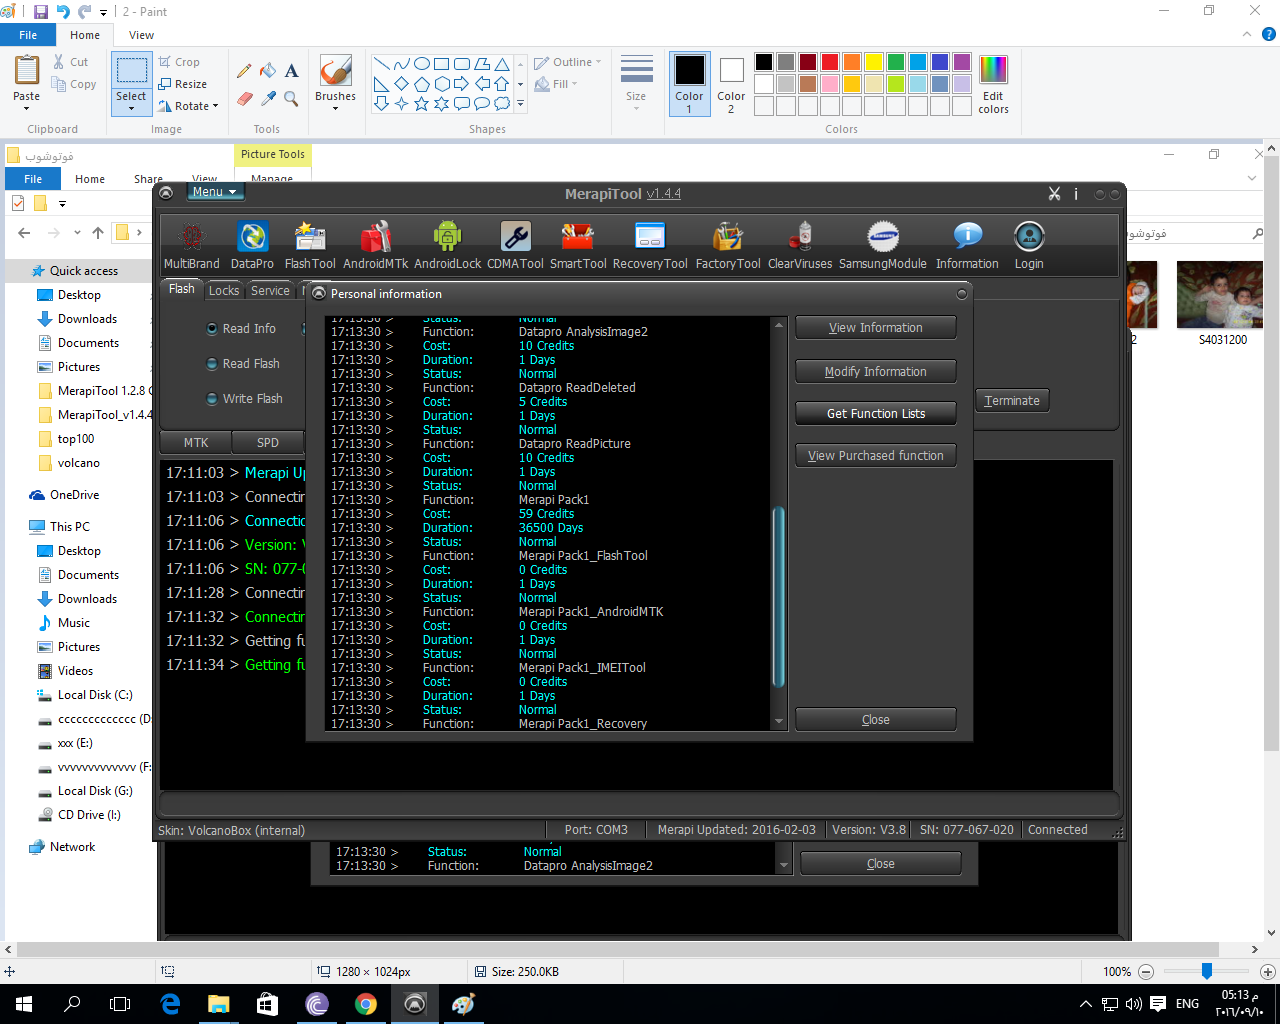This screenshot has width=1280, height=1024.
Task: Expand the MerapiTool Menu dropdown
Action: 215,192
